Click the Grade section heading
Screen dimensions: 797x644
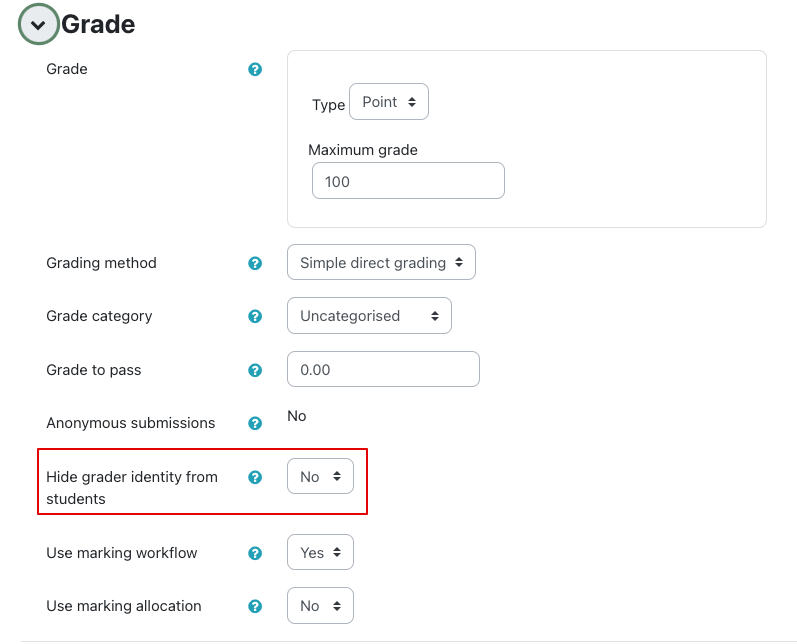click(x=98, y=24)
